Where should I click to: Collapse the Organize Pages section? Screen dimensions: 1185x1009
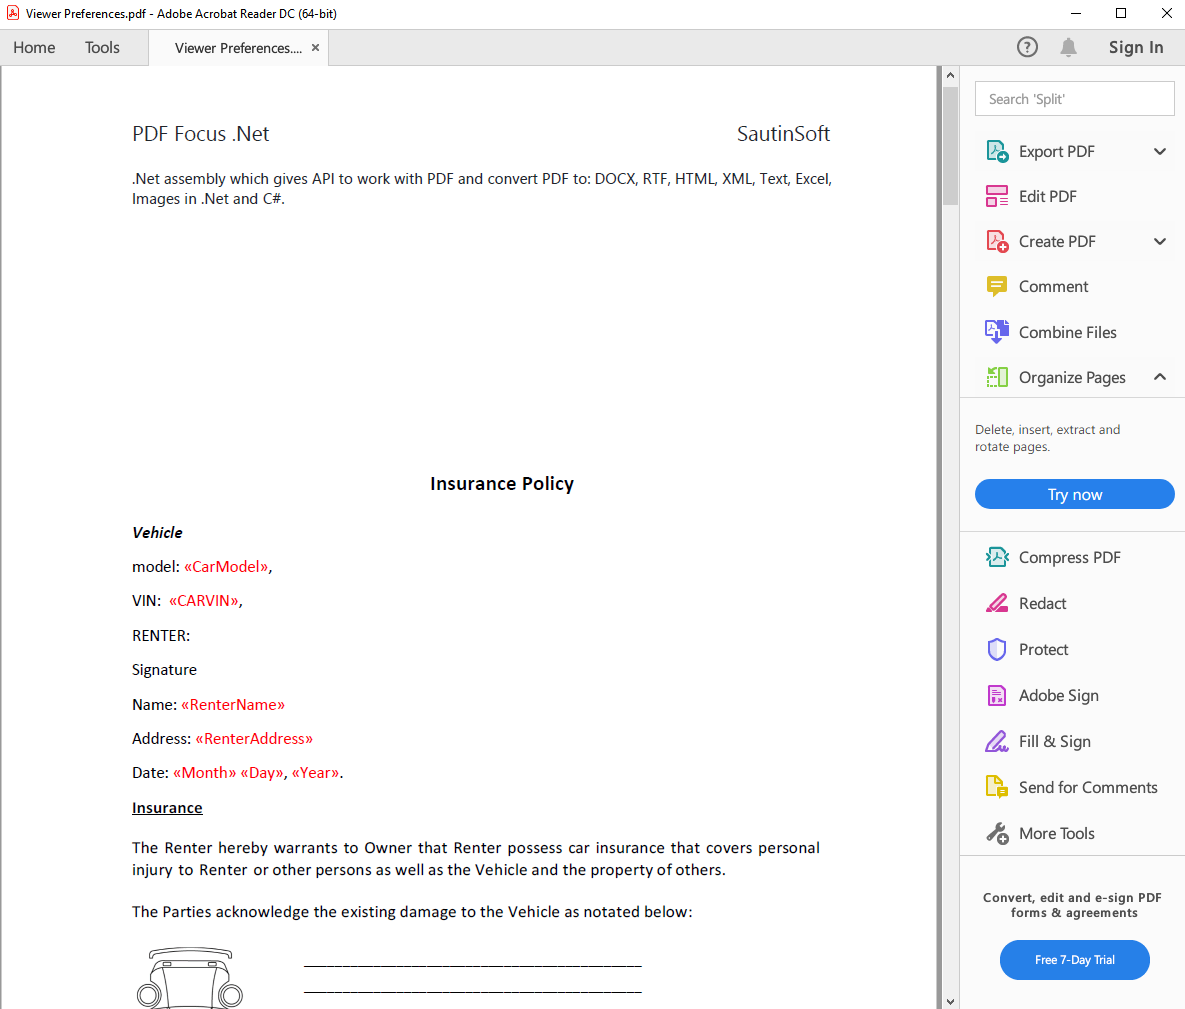[1160, 377]
